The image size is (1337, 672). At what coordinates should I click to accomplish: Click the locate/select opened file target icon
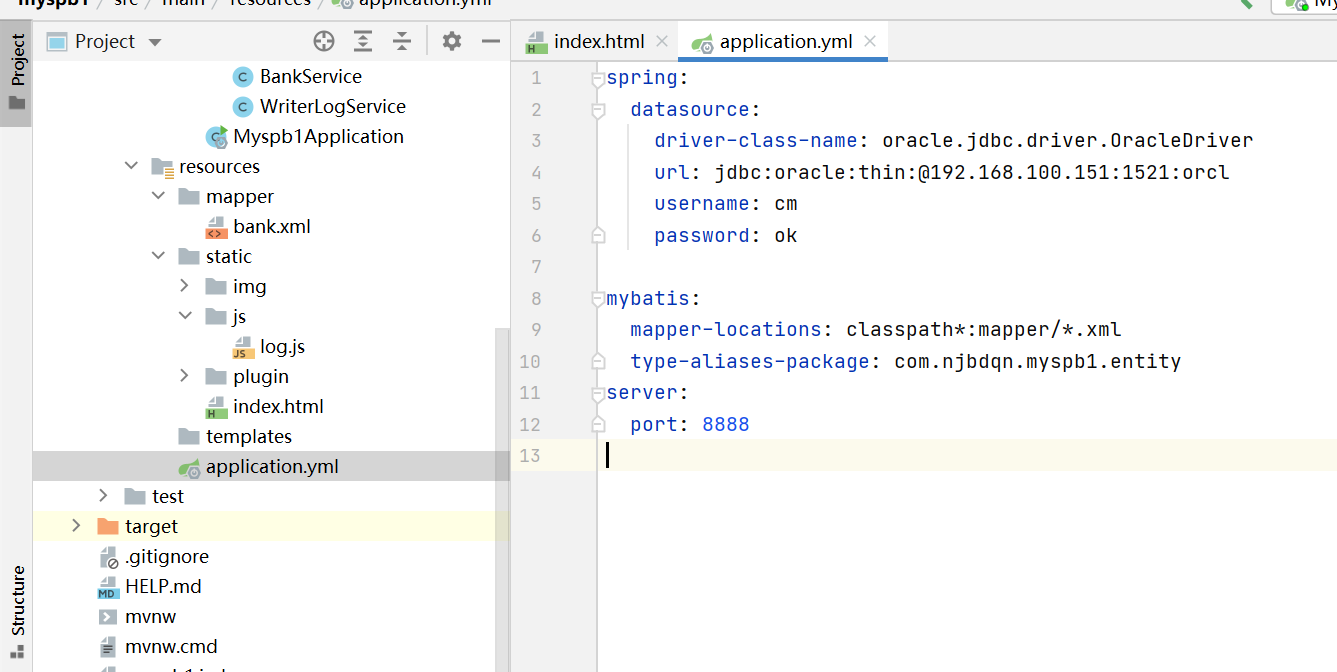coord(324,41)
